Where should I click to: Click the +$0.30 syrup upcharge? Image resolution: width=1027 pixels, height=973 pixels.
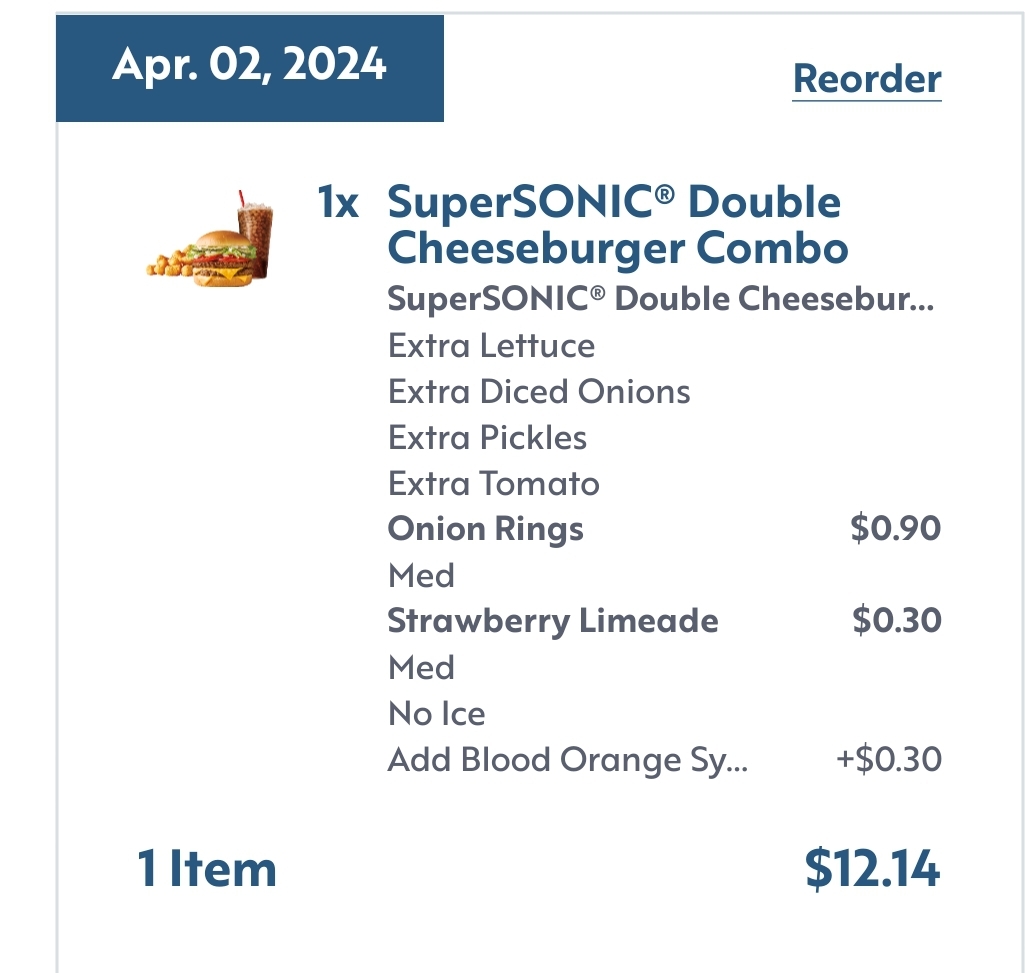click(888, 760)
